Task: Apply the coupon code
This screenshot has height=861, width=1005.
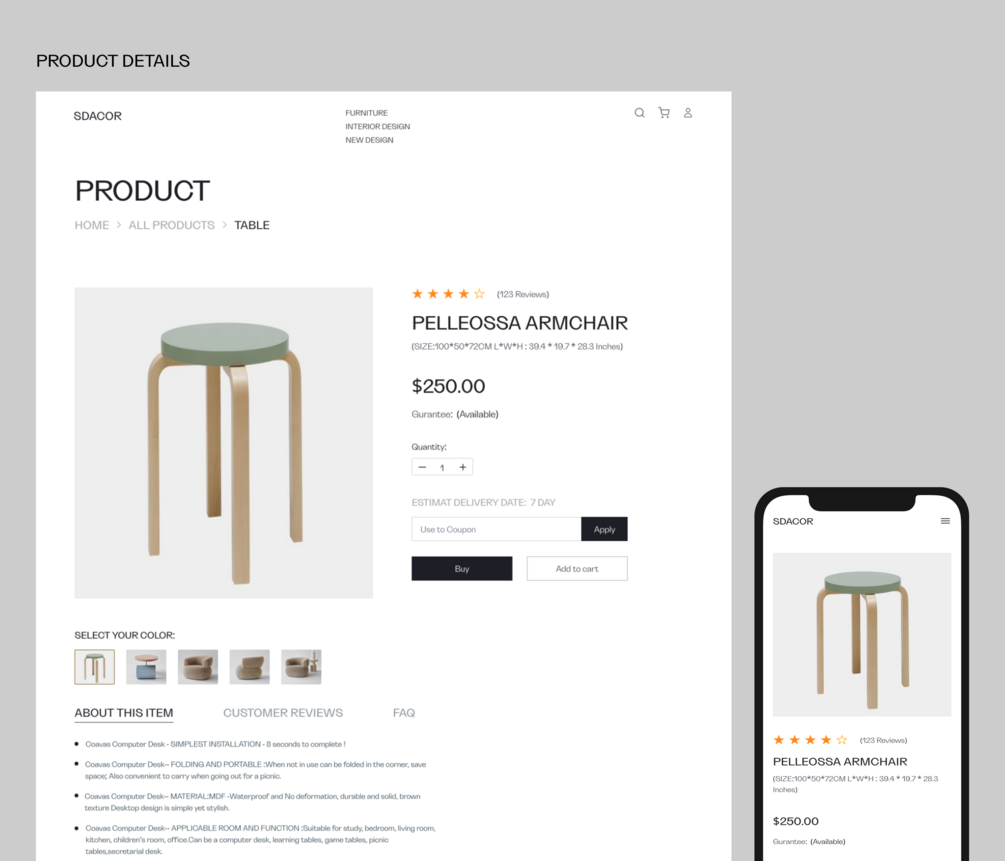Action: (604, 529)
